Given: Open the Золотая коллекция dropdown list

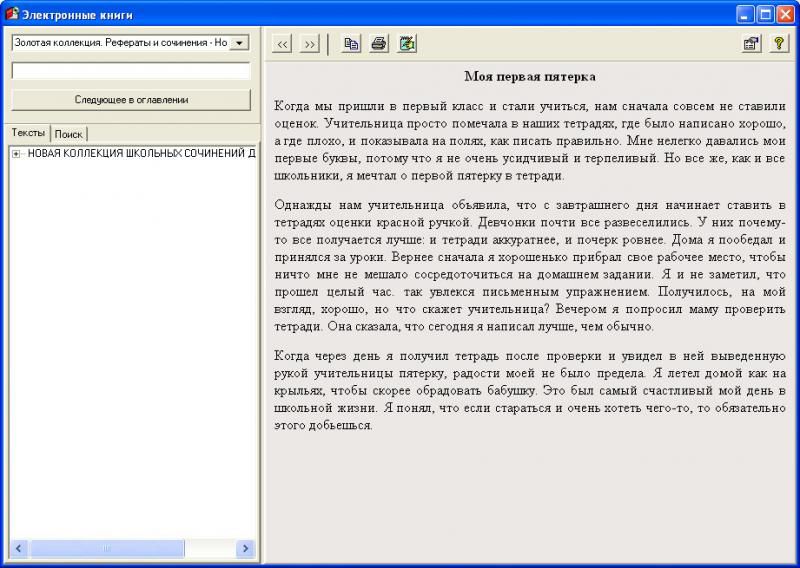Looking at the screenshot, I should coord(239,43).
